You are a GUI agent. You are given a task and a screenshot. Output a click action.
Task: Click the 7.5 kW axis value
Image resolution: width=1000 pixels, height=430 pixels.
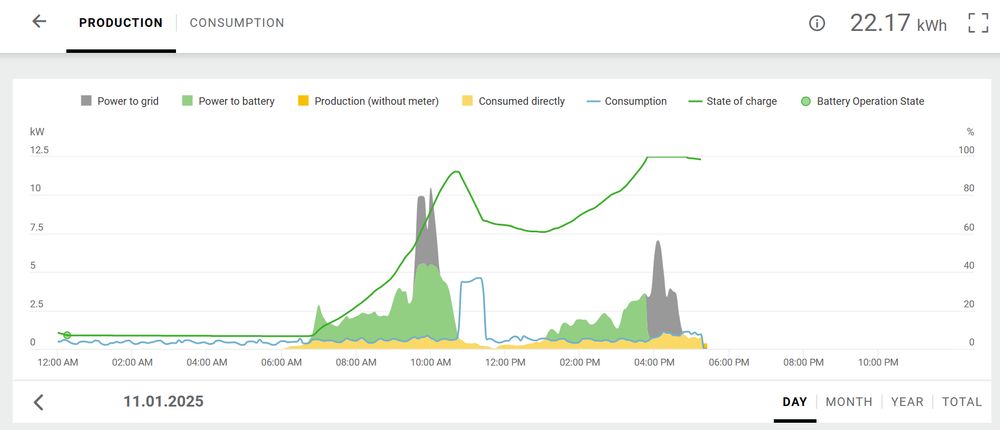[36, 228]
